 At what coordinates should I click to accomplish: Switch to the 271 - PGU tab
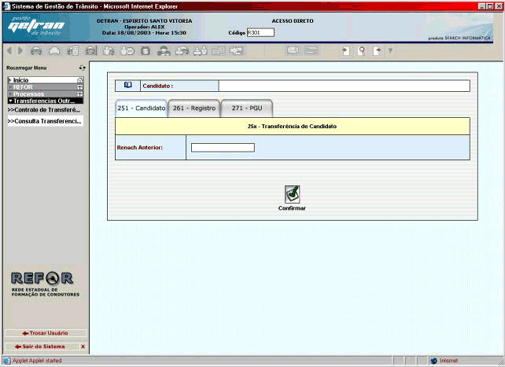tap(247, 108)
